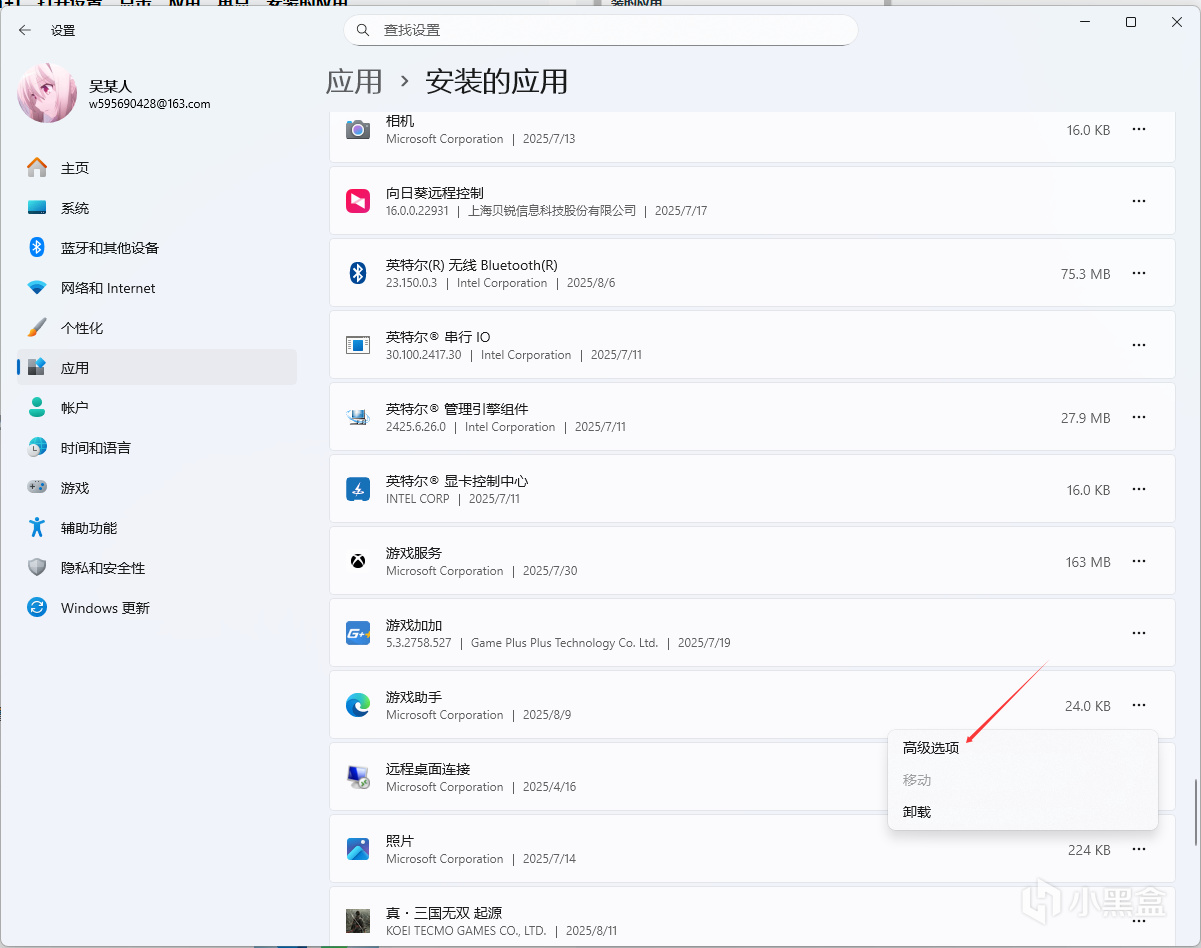1201x948 pixels.
Task: Click the 远程桌面连接 app icon
Action: [358, 777]
